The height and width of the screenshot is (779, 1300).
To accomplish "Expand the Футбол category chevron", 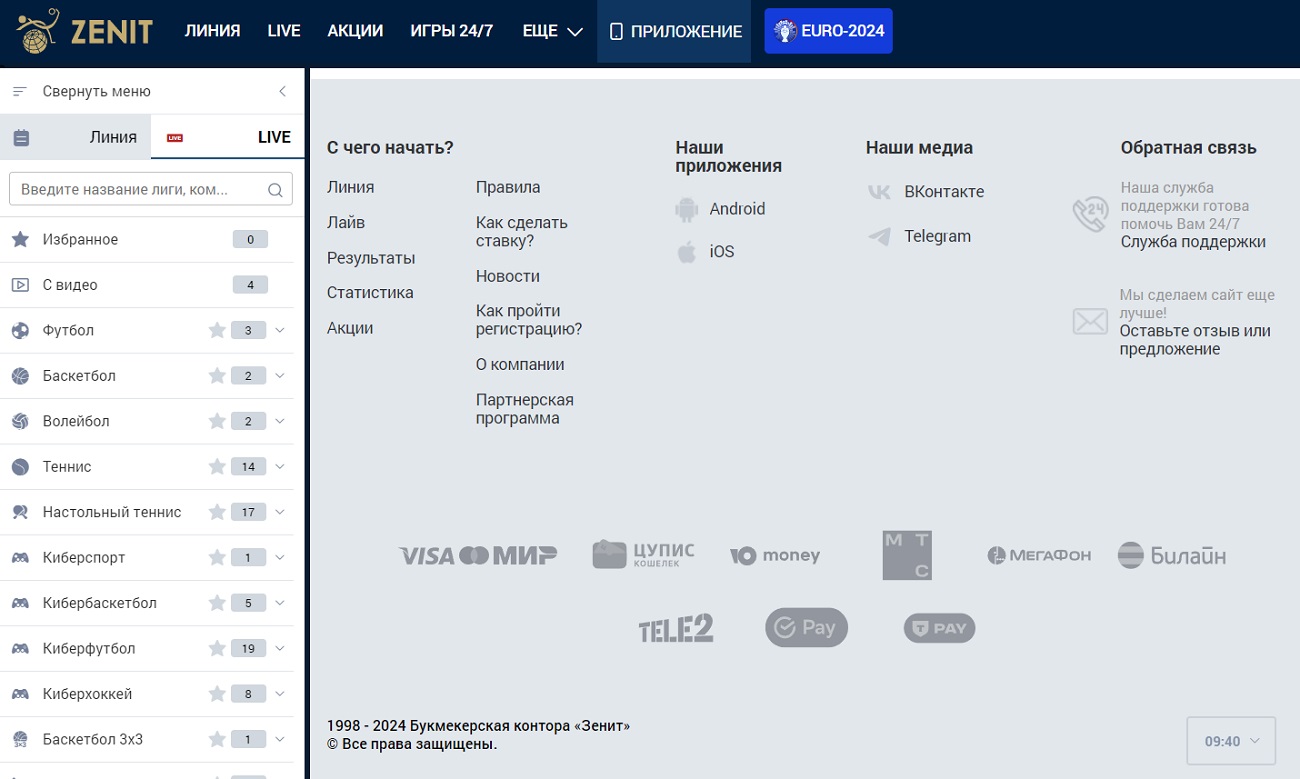I will click(280, 330).
